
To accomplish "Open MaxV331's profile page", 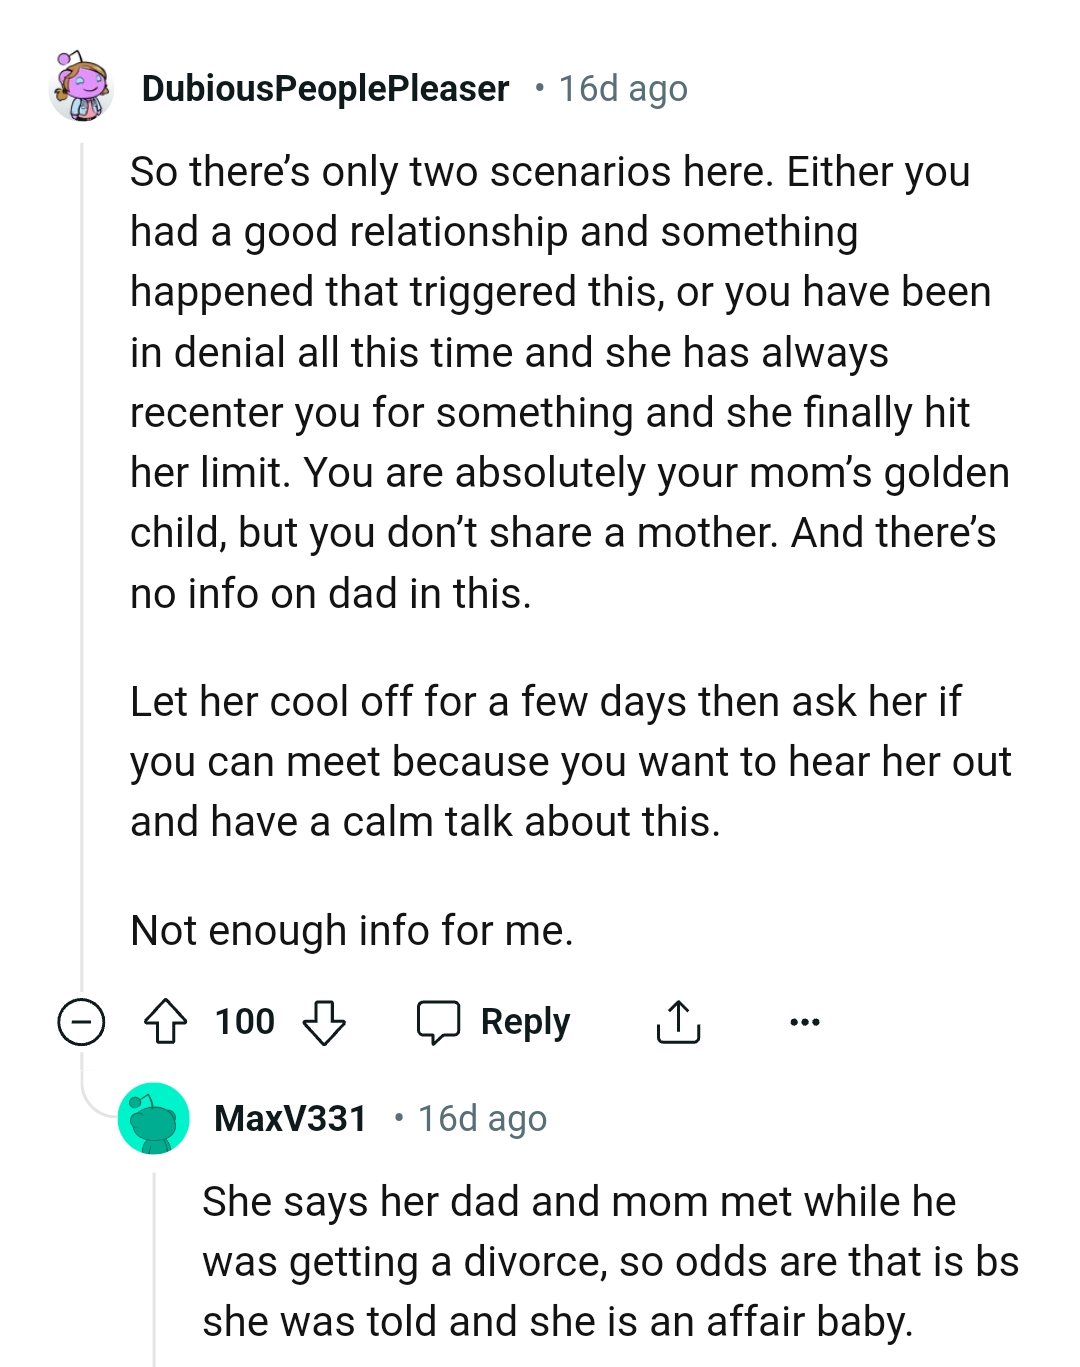I will click(x=291, y=1118).
